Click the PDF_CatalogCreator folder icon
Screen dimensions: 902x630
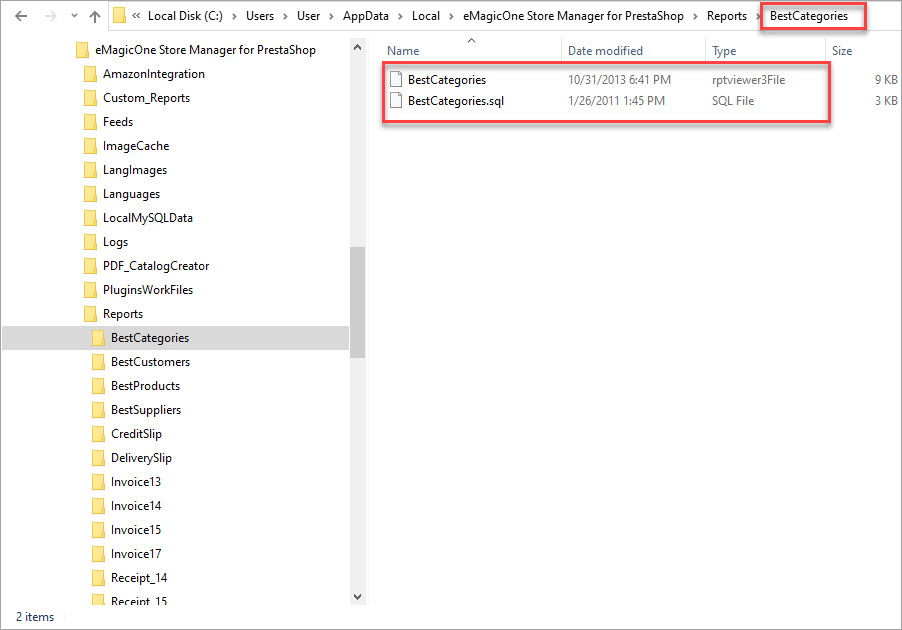click(90, 266)
